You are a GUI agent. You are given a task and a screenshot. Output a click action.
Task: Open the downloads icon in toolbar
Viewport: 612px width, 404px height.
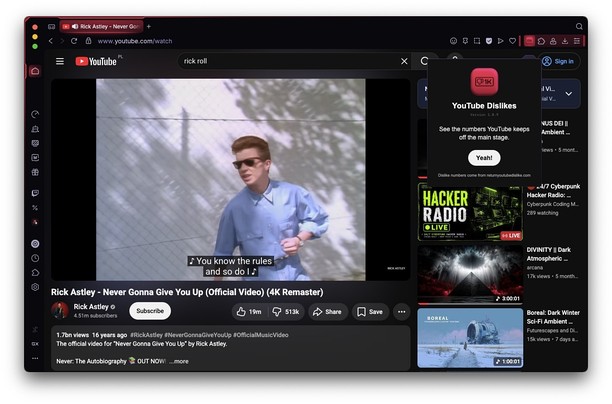click(565, 41)
